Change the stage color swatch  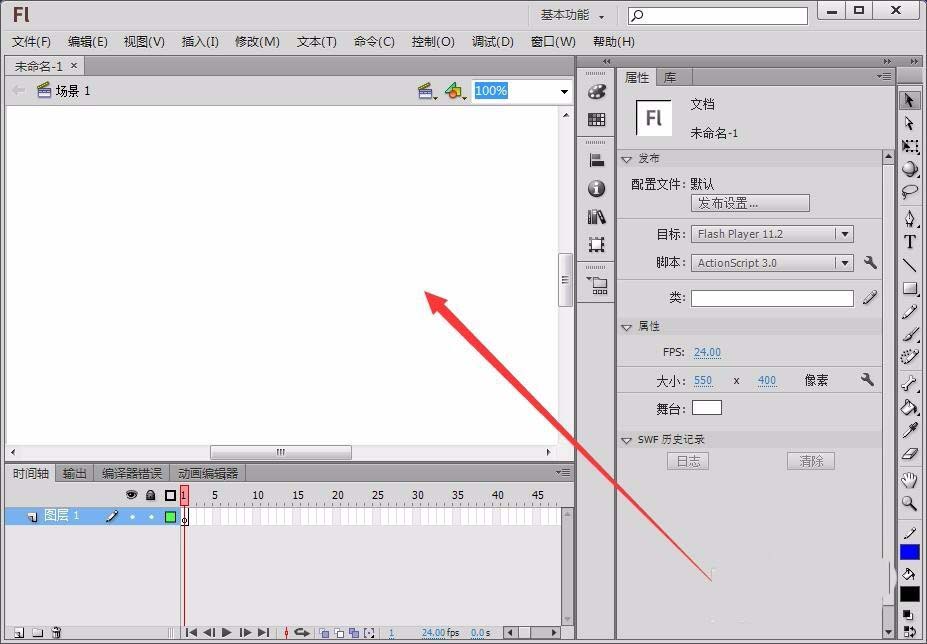706,407
